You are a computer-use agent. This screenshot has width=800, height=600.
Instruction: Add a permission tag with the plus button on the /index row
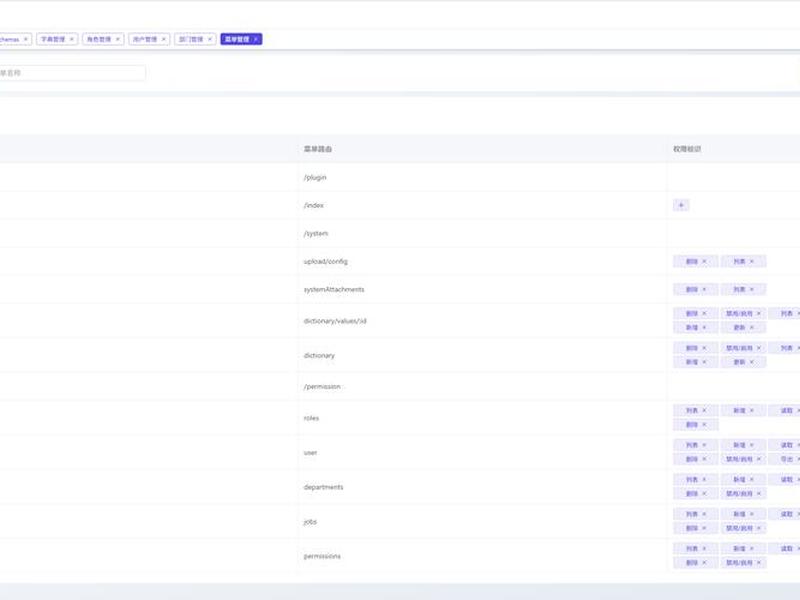click(681, 205)
